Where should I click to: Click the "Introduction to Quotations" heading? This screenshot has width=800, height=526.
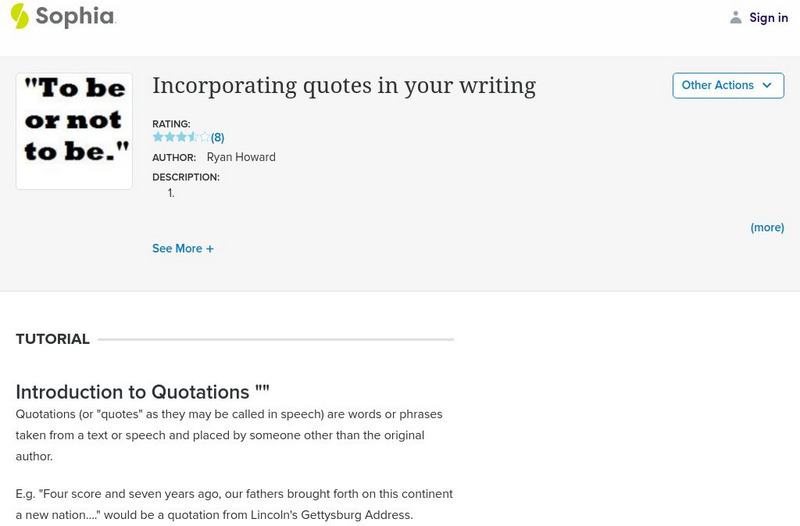pos(143,391)
